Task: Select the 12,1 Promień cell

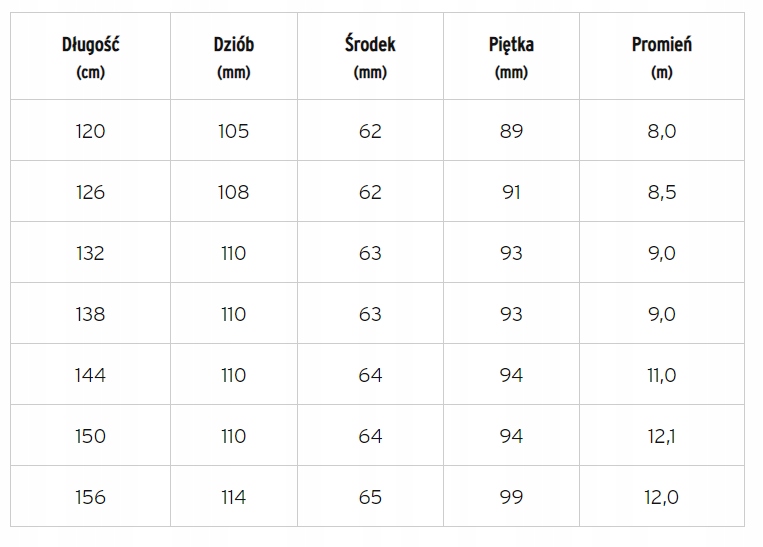Action: point(662,436)
